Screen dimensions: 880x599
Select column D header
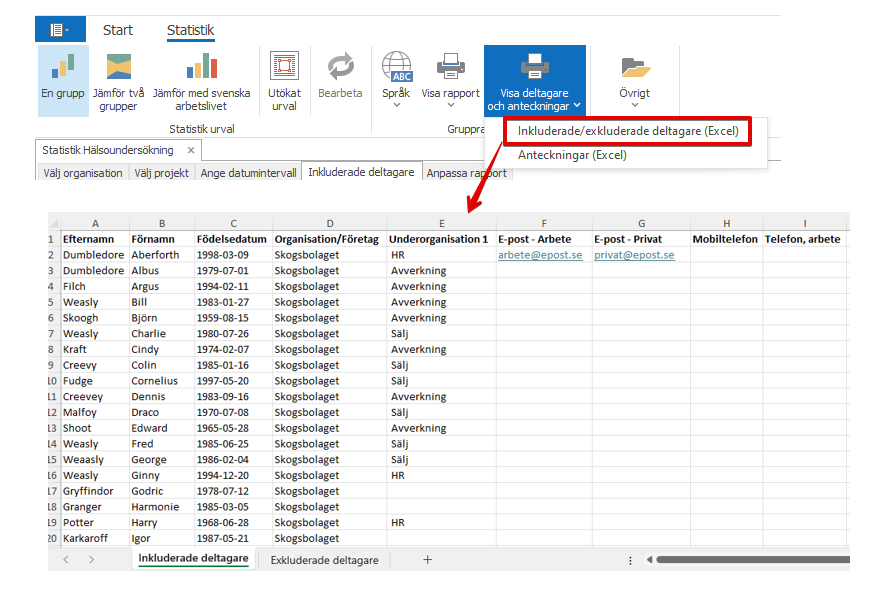330,223
